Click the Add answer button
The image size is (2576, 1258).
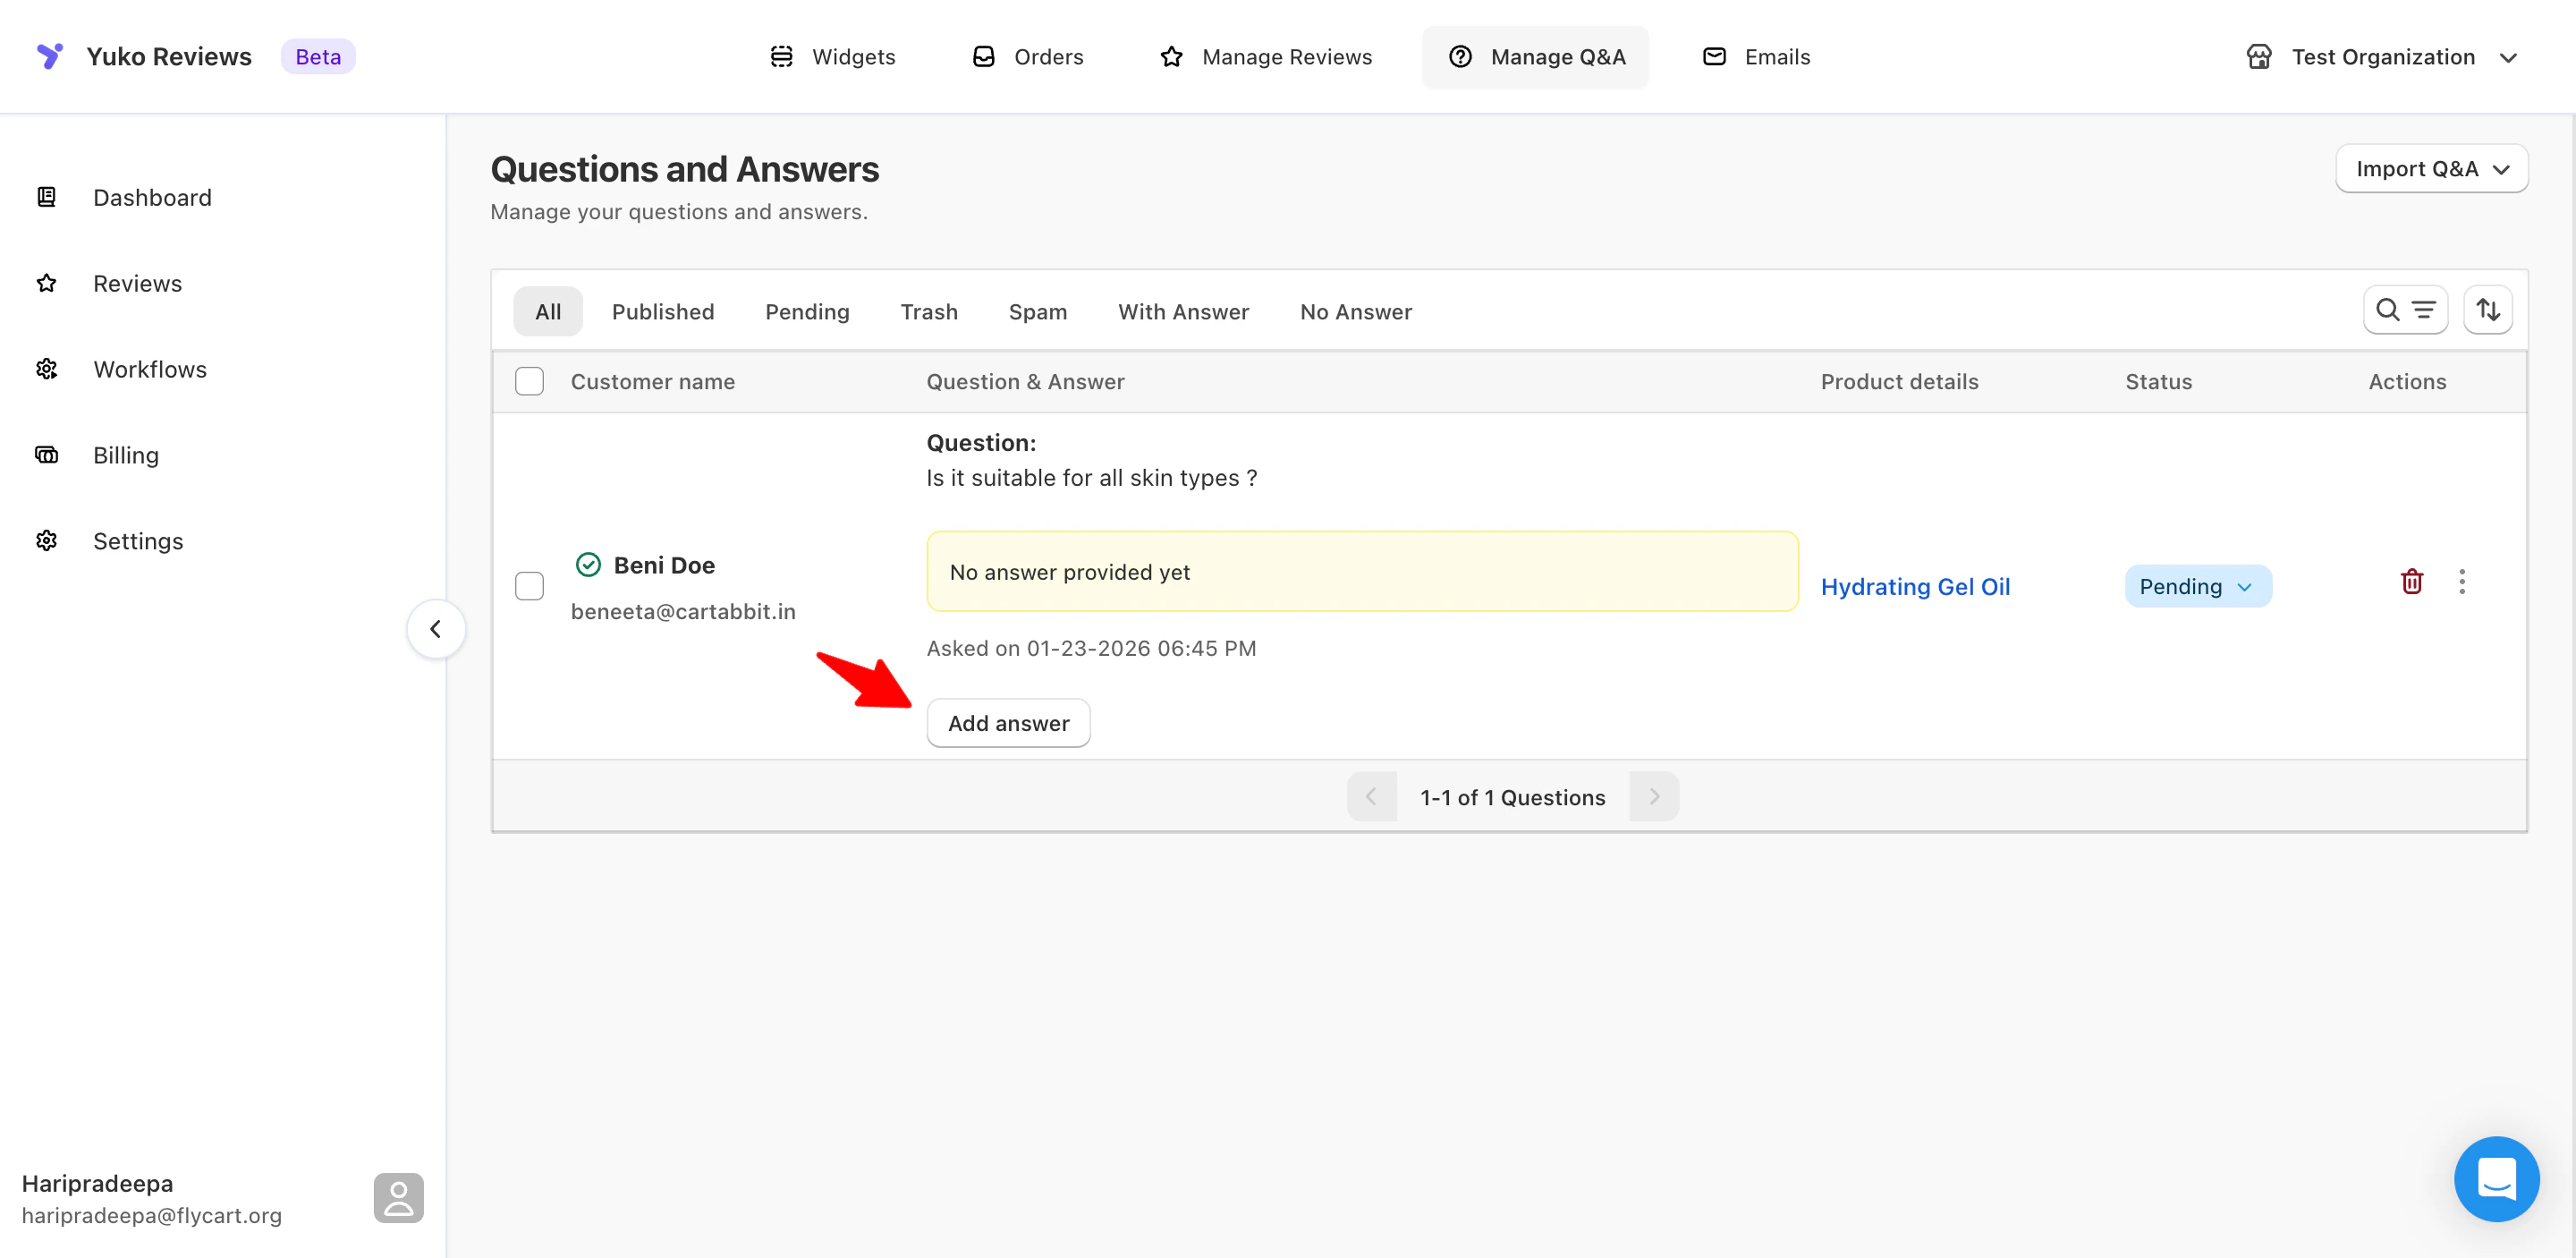pos(1008,723)
